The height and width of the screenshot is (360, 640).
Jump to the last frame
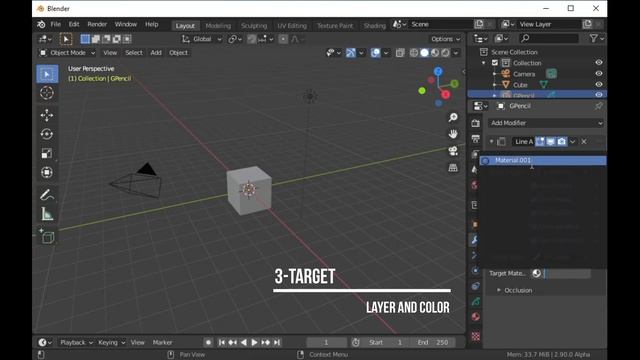click(277, 342)
